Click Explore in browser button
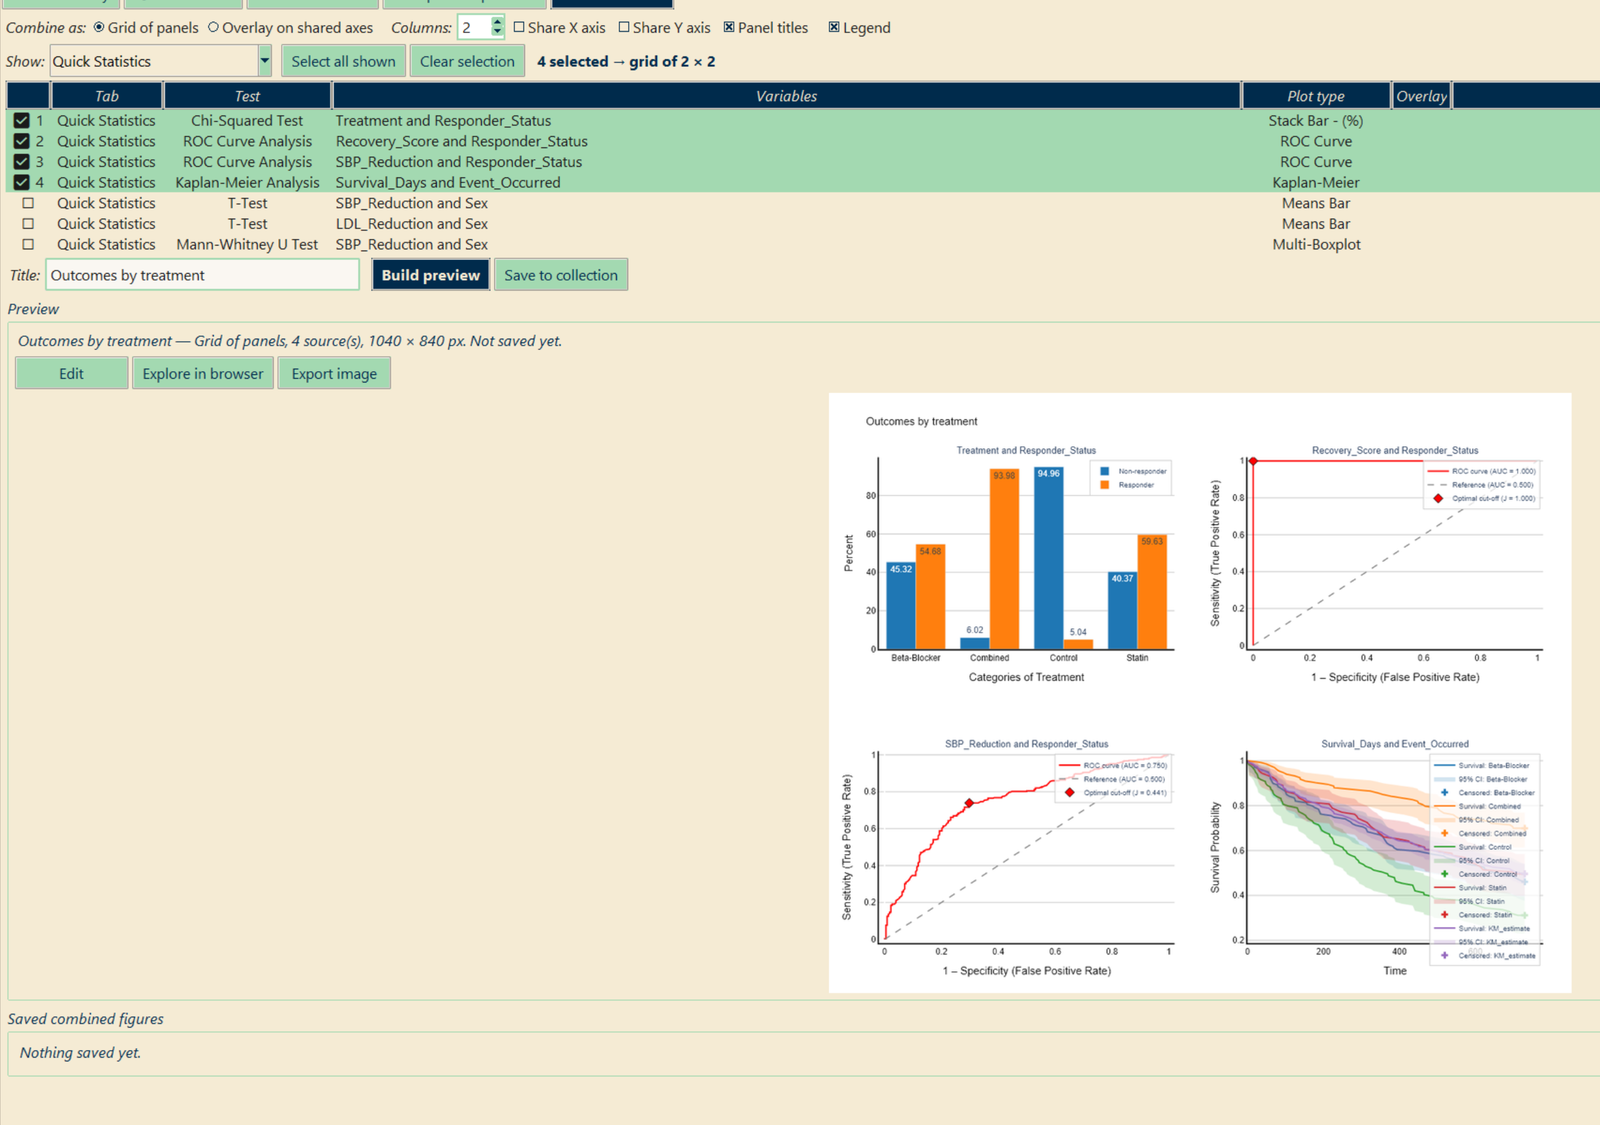Image resolution: width=1600 pixels, height=1125 pixels. tap(203, 373)
